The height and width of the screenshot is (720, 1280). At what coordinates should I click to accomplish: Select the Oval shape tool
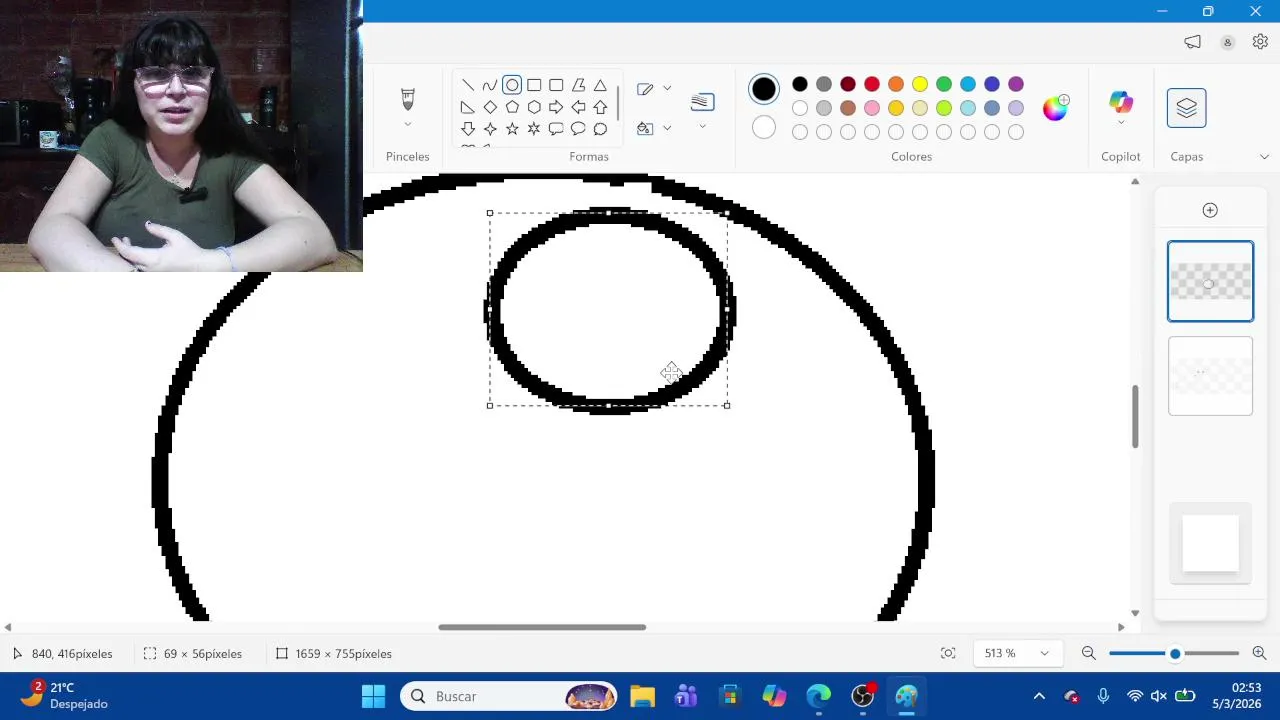tap(512, 85)
